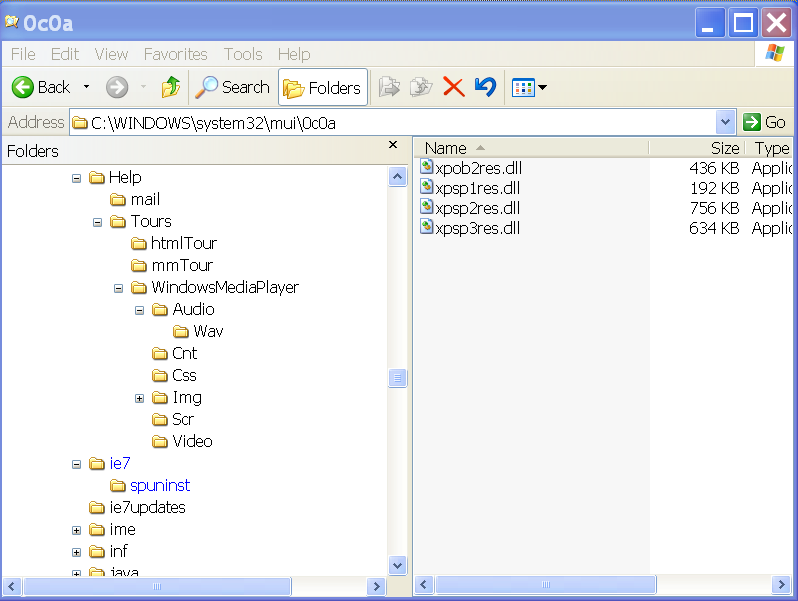798x601 pixels.
Task: Click folder tree scroll up arrow
Action: pyautogui.click(x=397, y=177)
